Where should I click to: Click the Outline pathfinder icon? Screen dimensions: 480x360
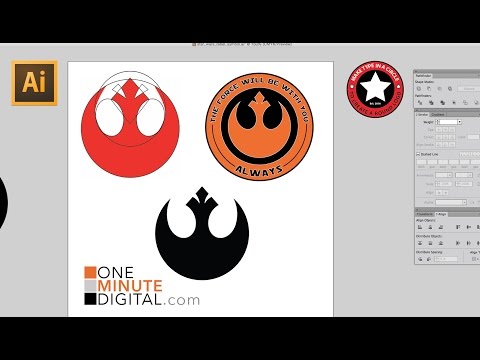[x=465, y=103]
